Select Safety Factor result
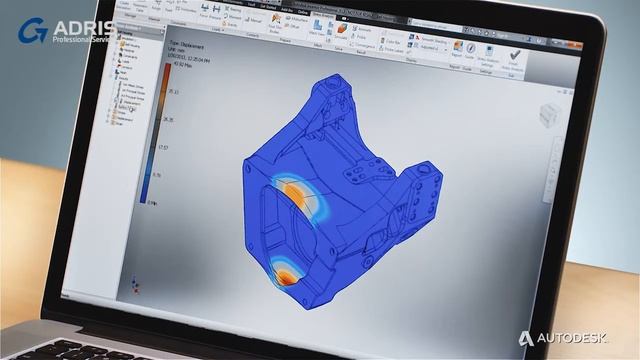 (126, 108)
